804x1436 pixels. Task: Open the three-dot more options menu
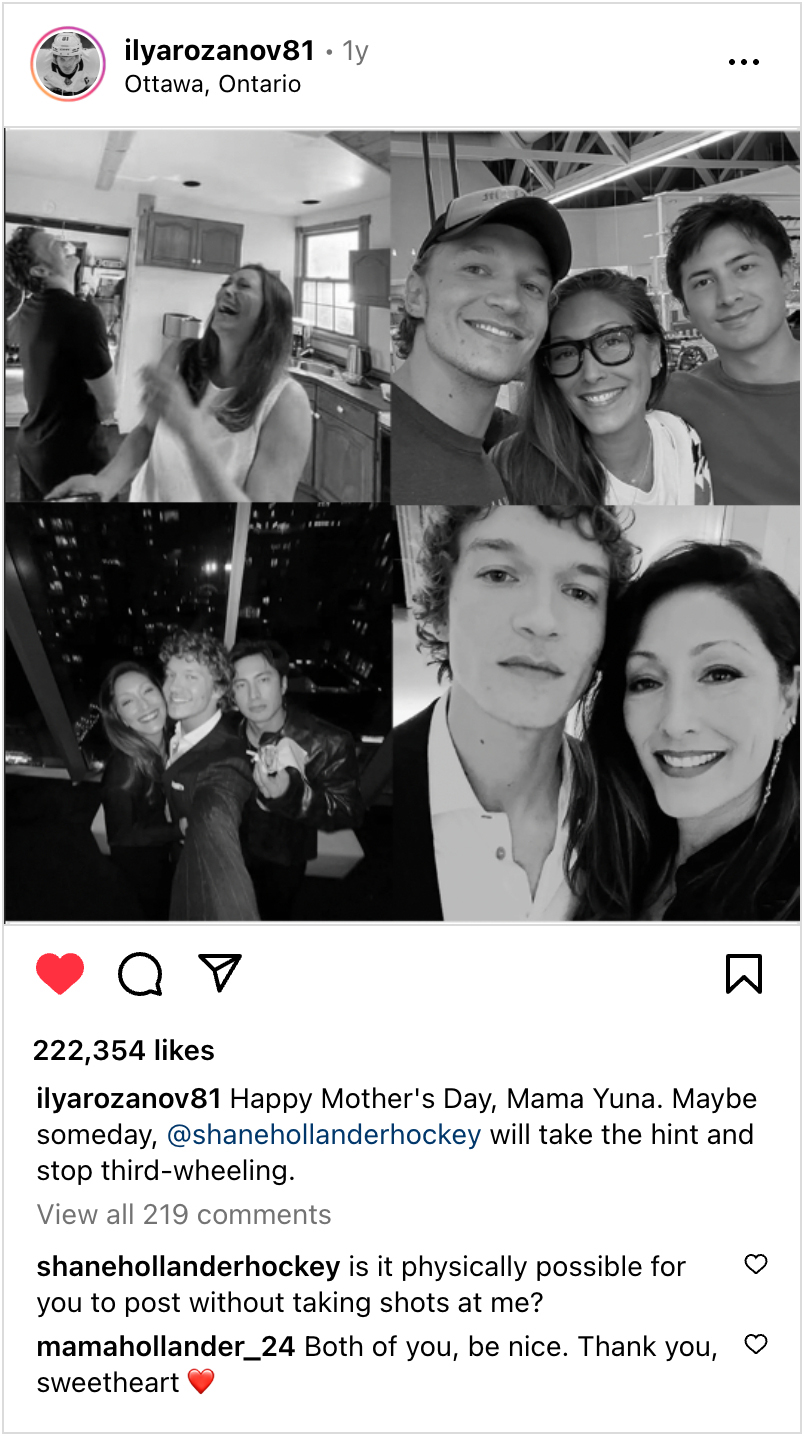point(743,62)
